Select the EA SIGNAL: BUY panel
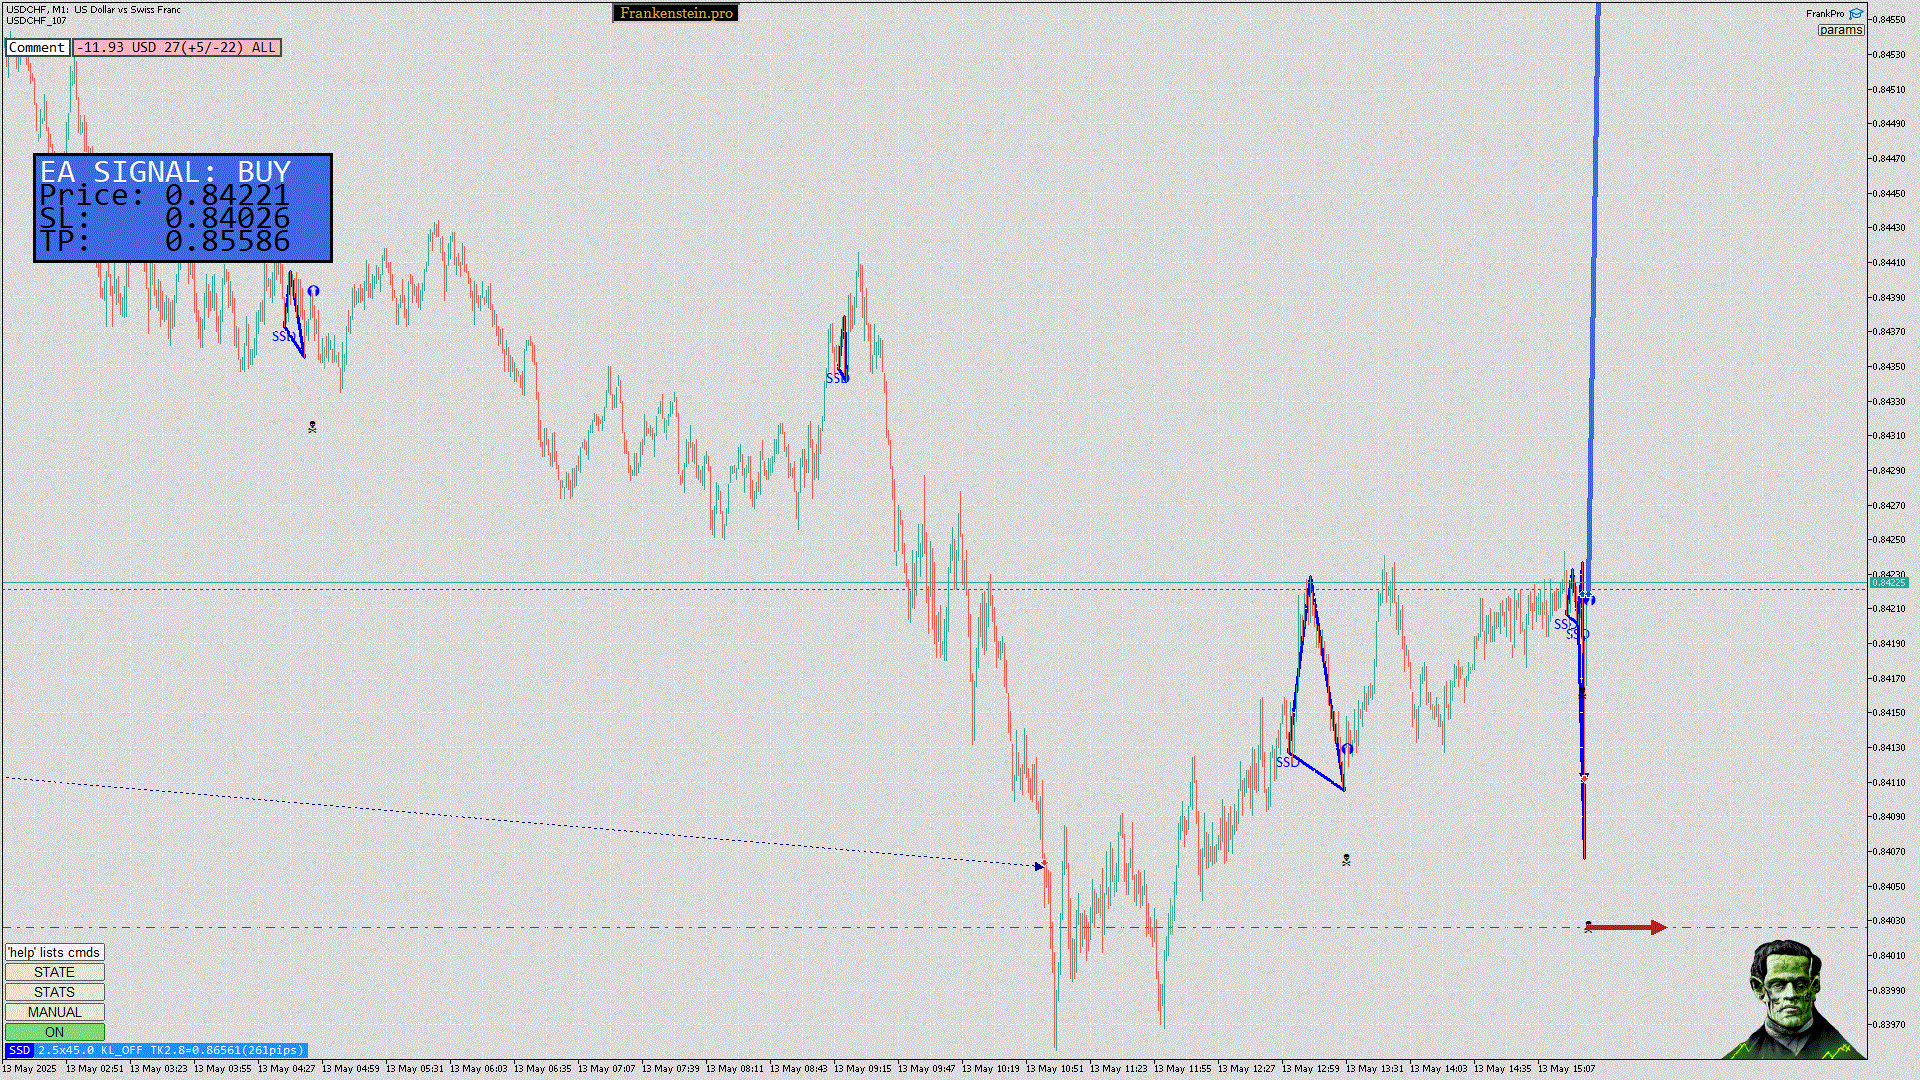The height and width of the screenshot is (1080, 1920). pos(183,208)
